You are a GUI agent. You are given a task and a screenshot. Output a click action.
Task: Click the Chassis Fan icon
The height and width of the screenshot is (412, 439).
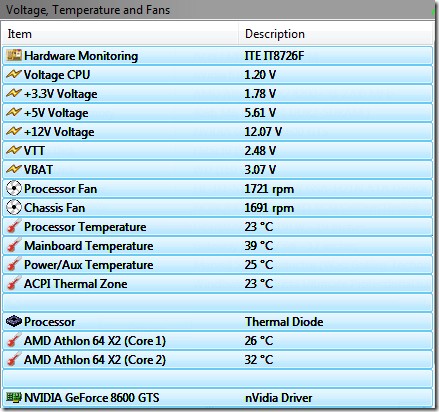(14, 208)
